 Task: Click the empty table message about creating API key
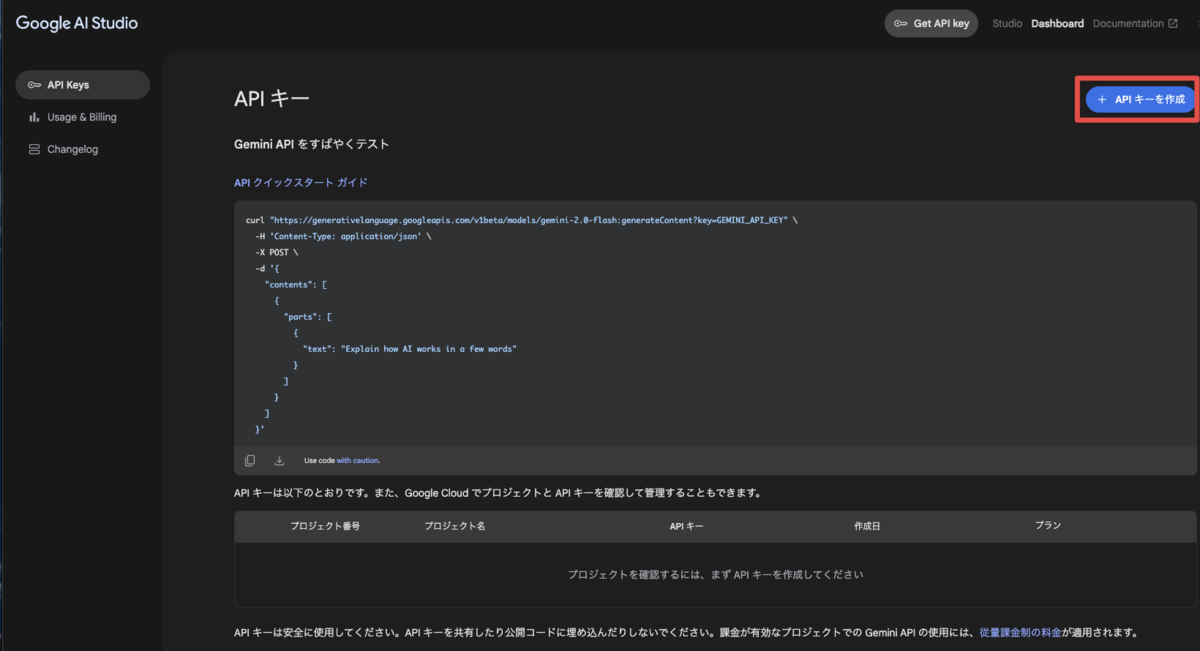coord(715,575)
